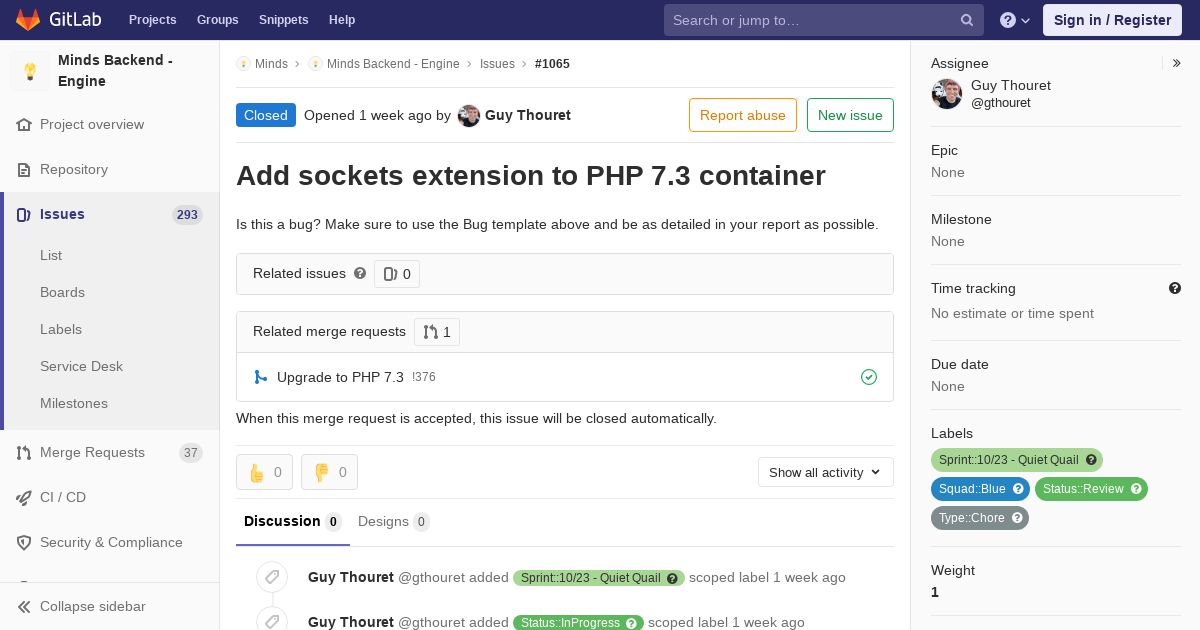Viewport: 1200px width, 630px height.
Task: Open the Milestones sidebar item
Action: tap(74, 403)
